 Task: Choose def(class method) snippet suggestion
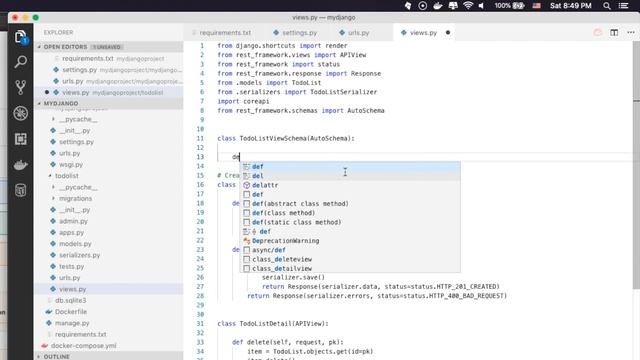(350, 213)
